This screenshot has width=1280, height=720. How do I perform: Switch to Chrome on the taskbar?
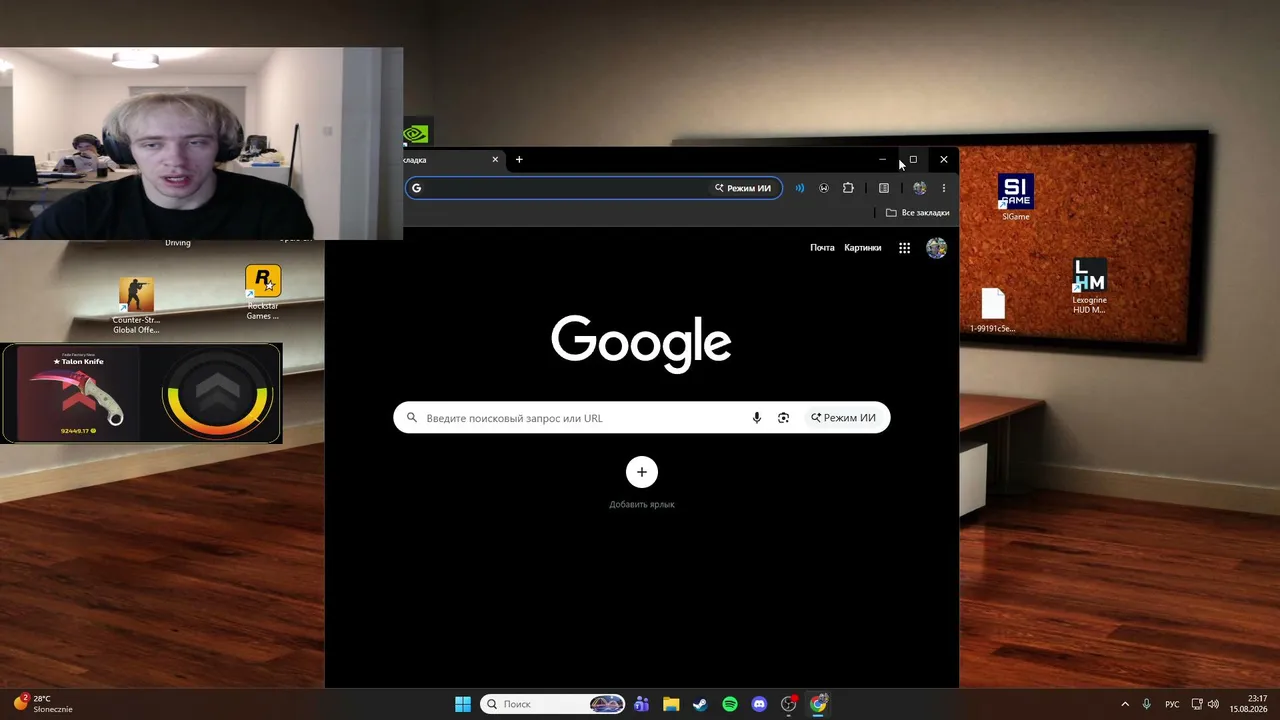click(x=818, y=704)
